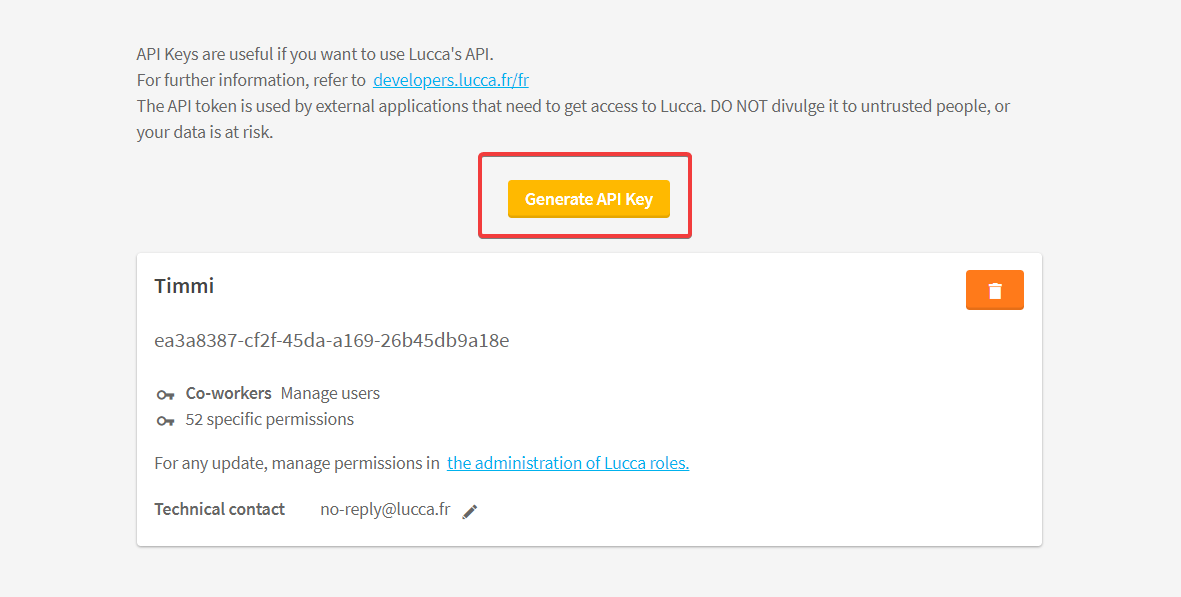Open the administration of Lucca roles link
The image size is (1181, 597).
tap(568, 463)
